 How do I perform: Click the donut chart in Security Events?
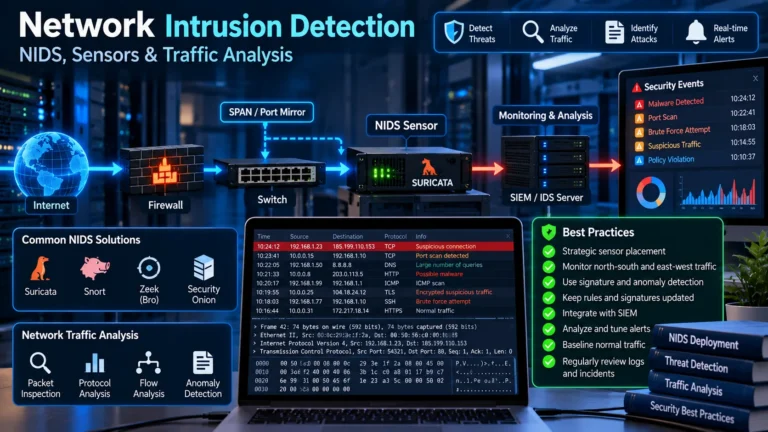pyautogui.click(x=651, y=192)
